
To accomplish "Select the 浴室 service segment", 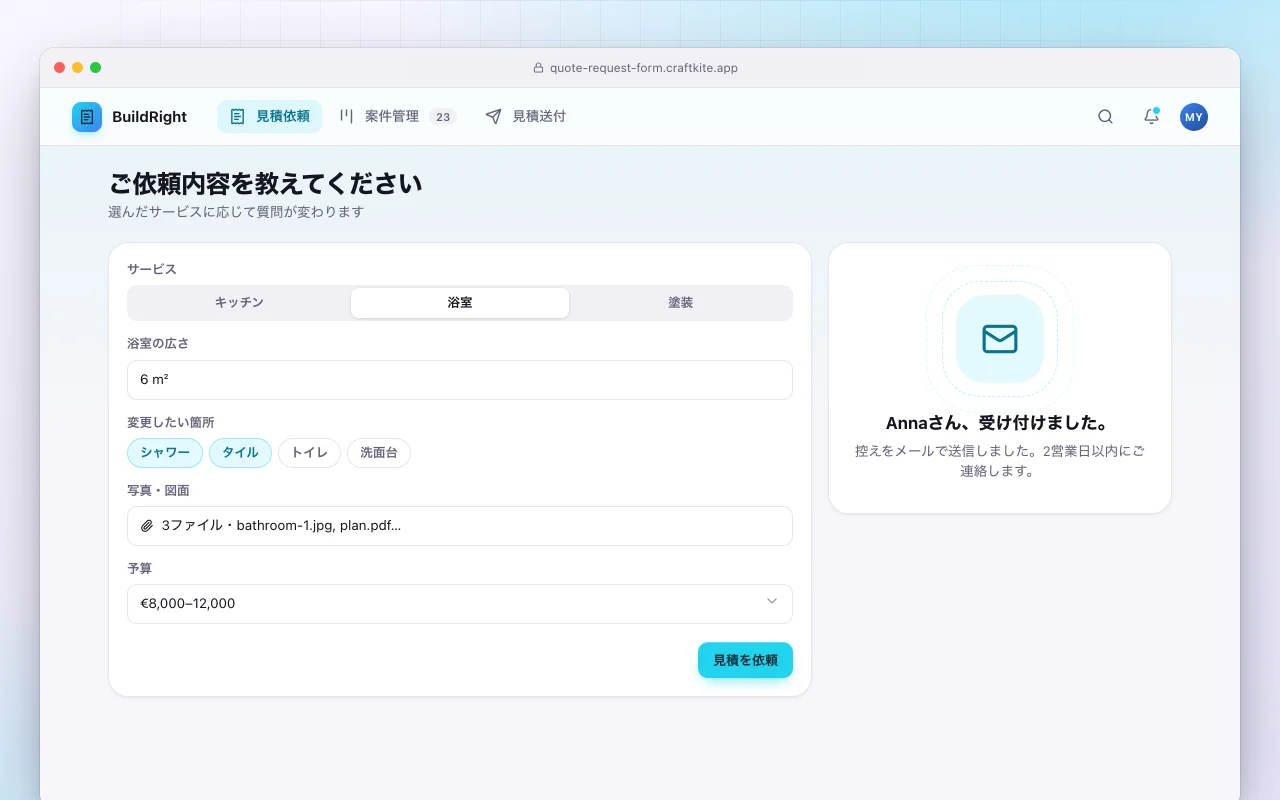I will (x=460, y=303).
